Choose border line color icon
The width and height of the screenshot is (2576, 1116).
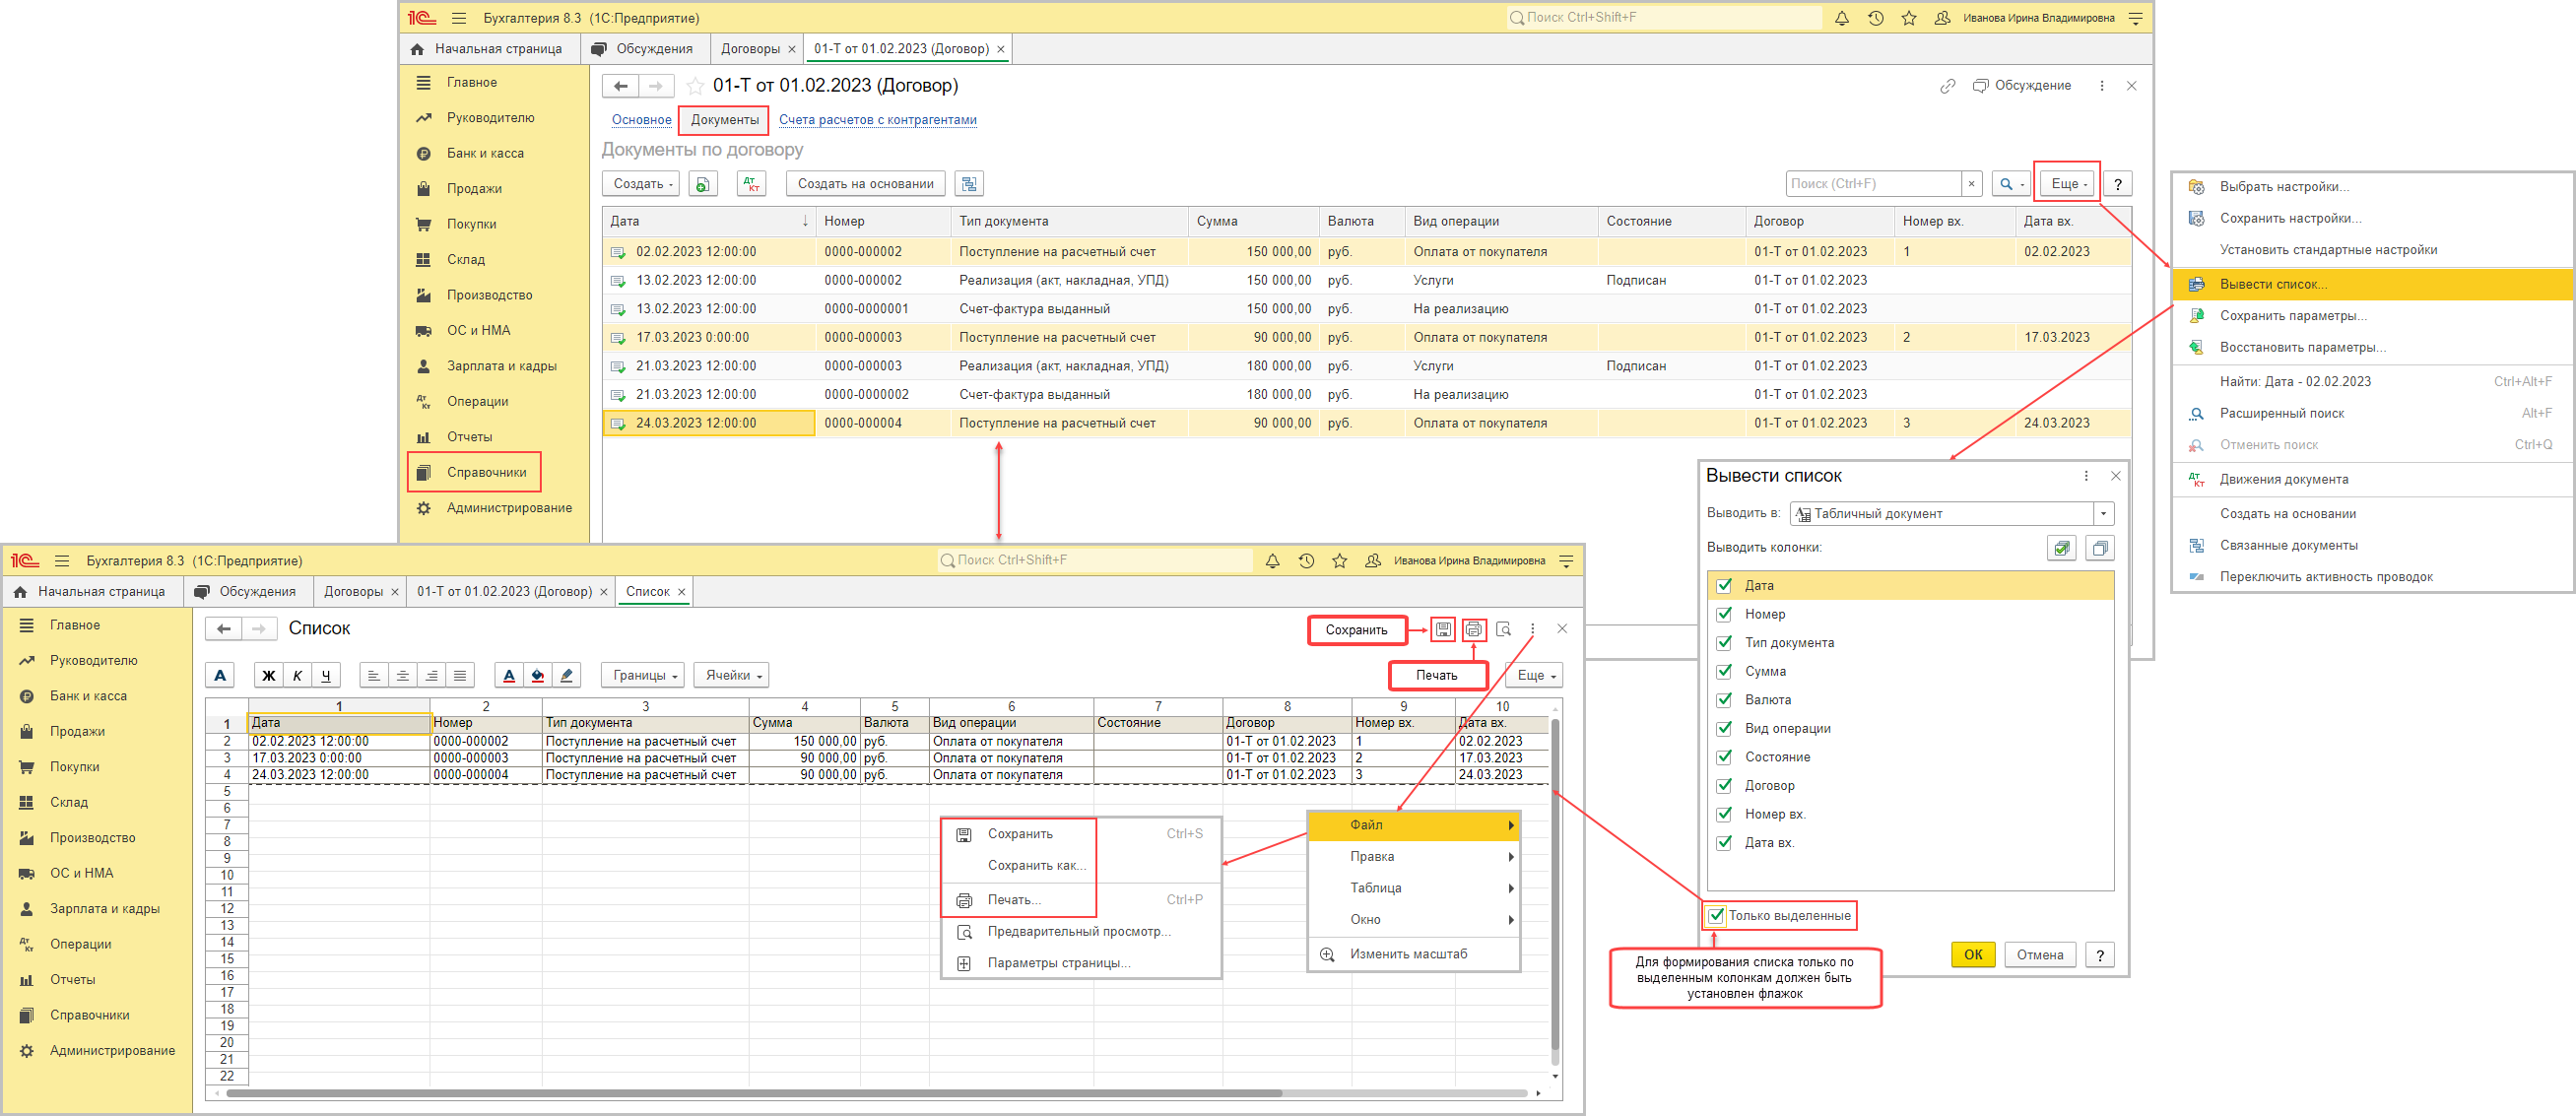pyautogui.click(x=567, y=676)
